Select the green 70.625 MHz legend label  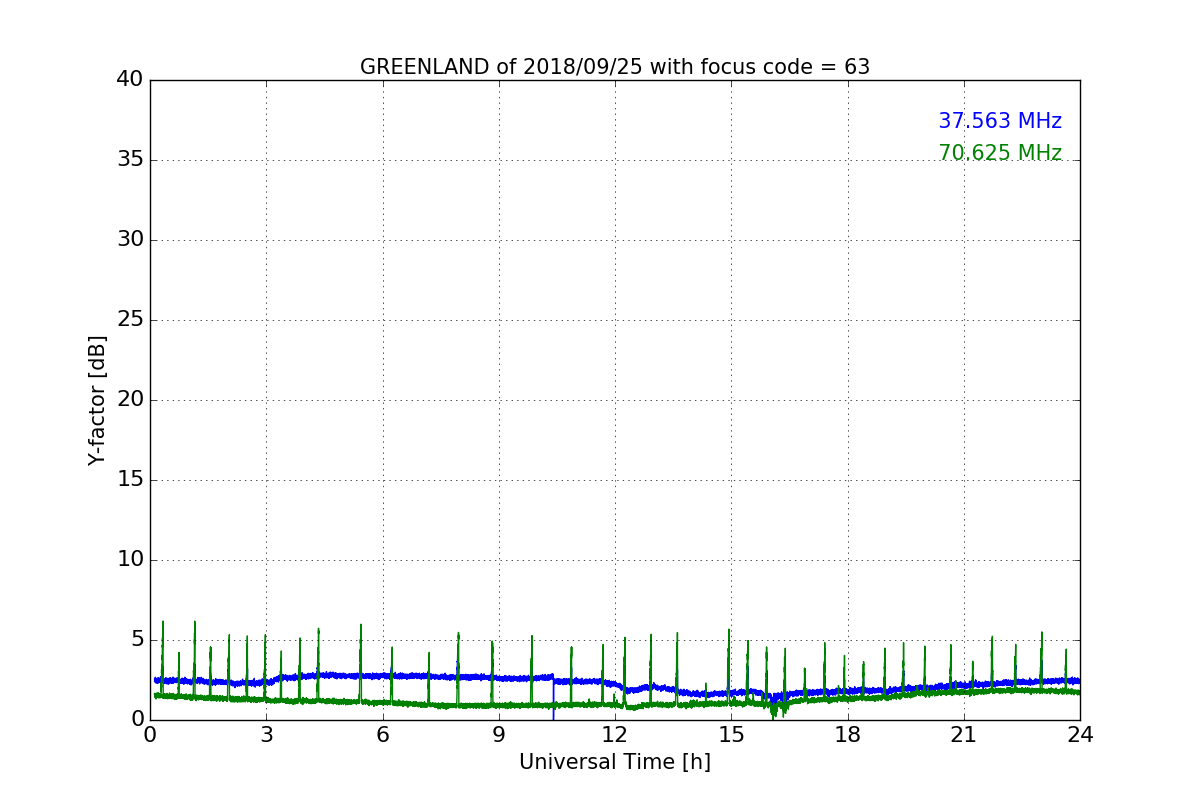pyautogui.click(x=1000, y=153)
